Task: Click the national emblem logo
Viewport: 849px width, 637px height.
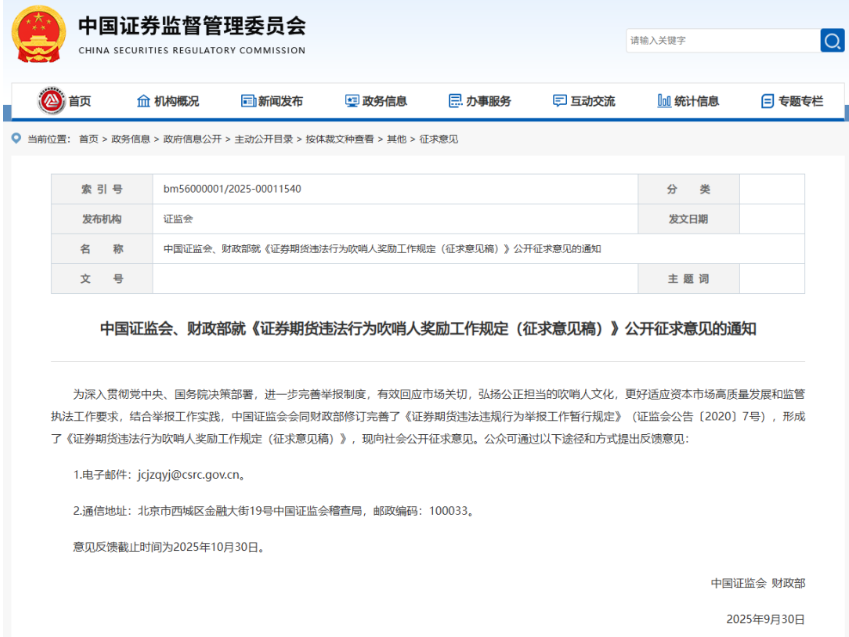Action: click(38, 34)
